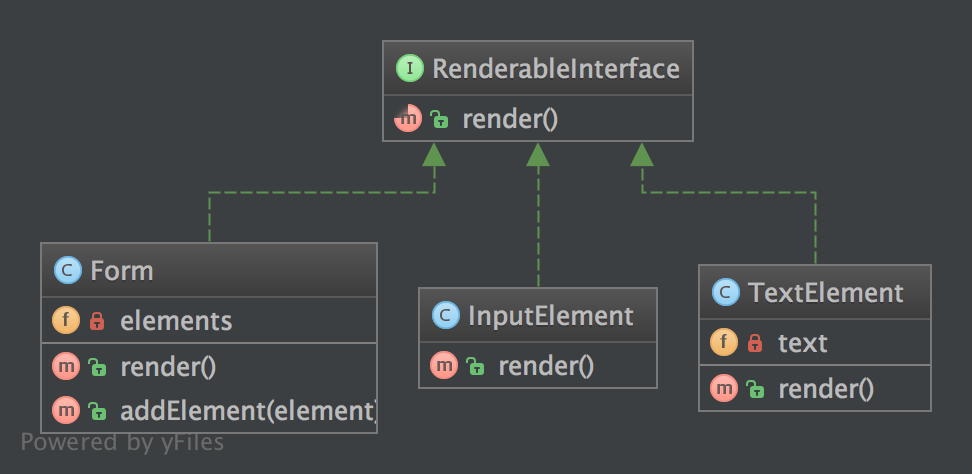Select the Form class title
Viewport: 972px width, 474px height.
point(122,271)
